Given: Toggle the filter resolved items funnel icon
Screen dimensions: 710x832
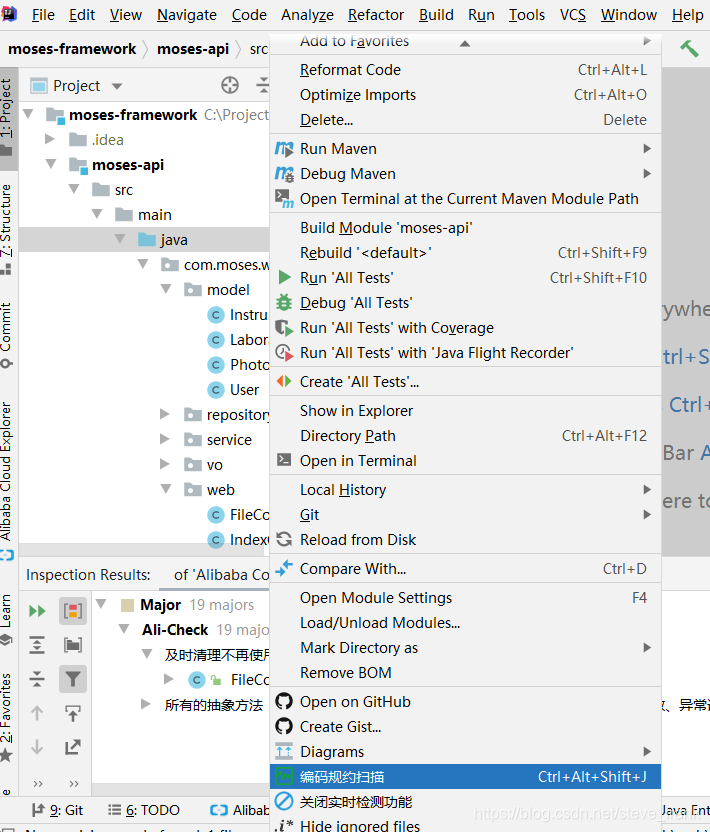Looking at the screenshot, I should coord(73,679).
